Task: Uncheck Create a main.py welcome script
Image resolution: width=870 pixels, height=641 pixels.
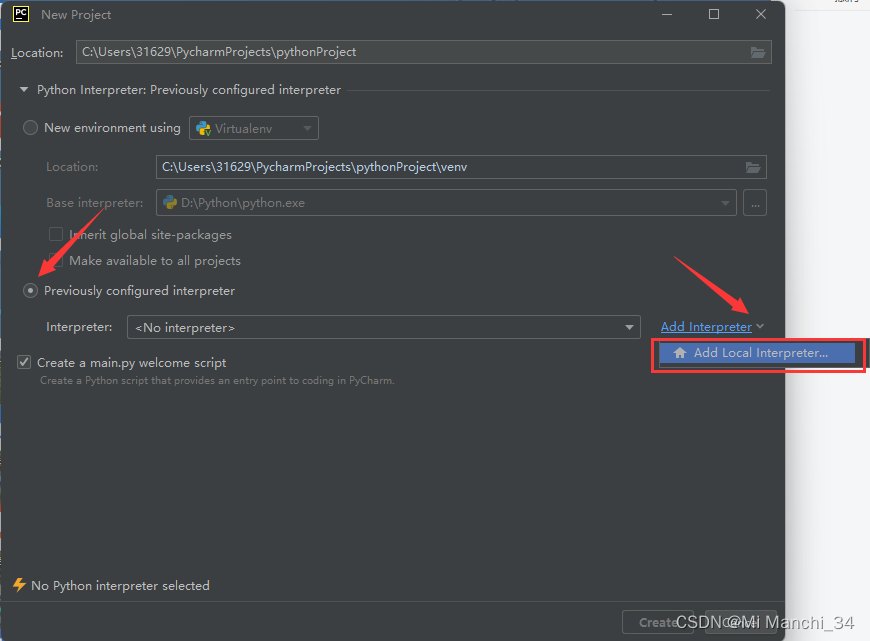Action: click(x=24, y=362)
